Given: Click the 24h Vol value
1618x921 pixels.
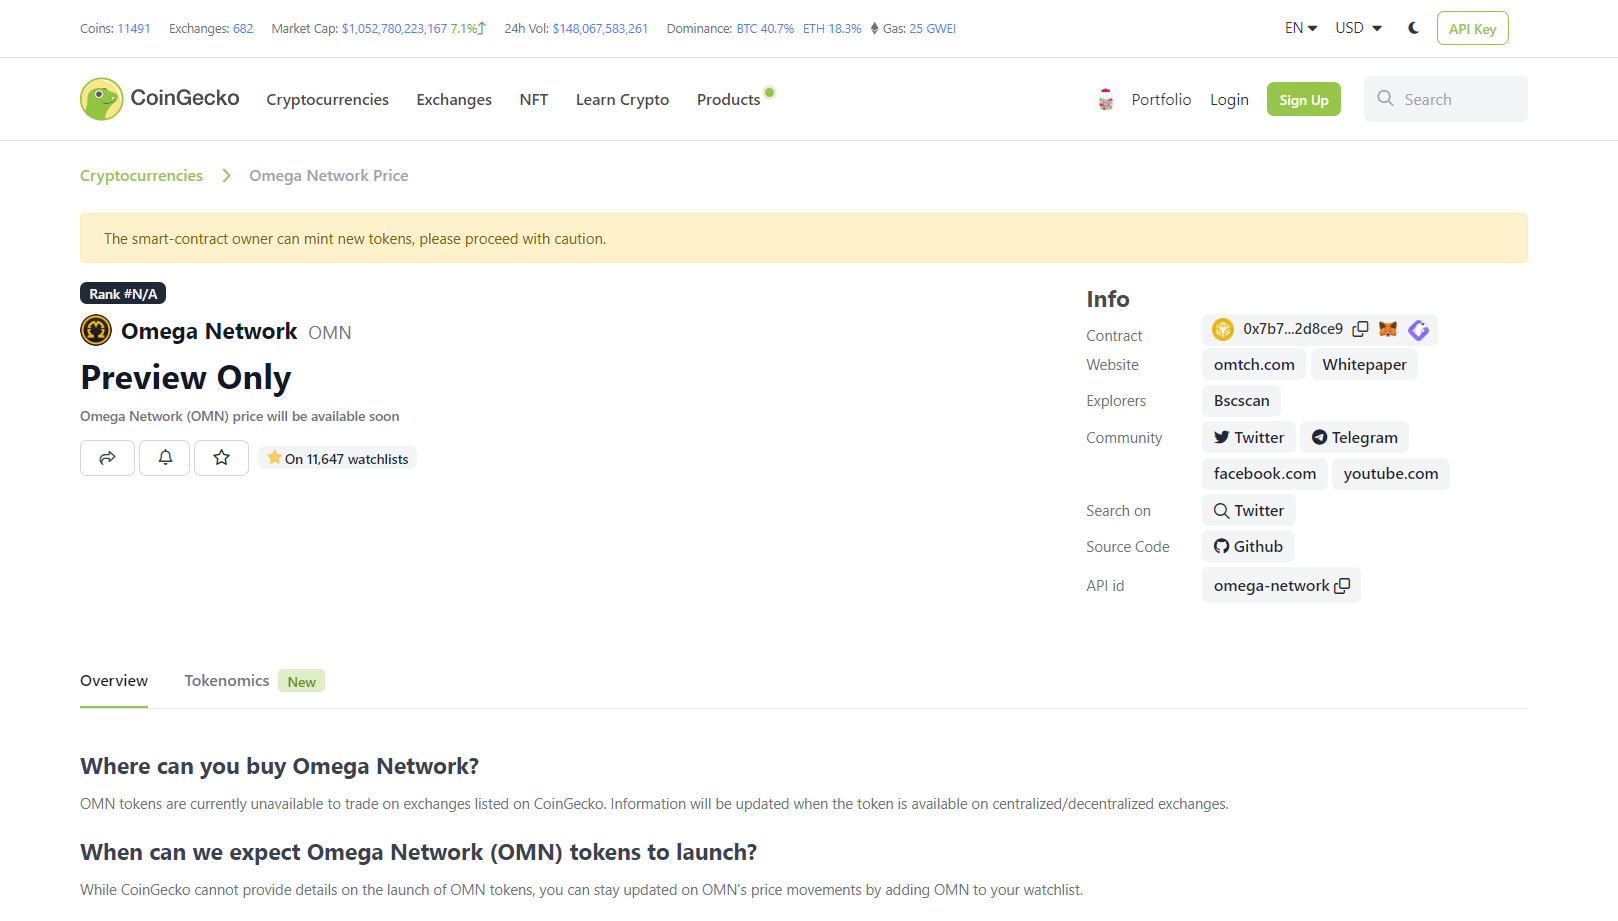Looking at the screenshot, I should [600, 28].
